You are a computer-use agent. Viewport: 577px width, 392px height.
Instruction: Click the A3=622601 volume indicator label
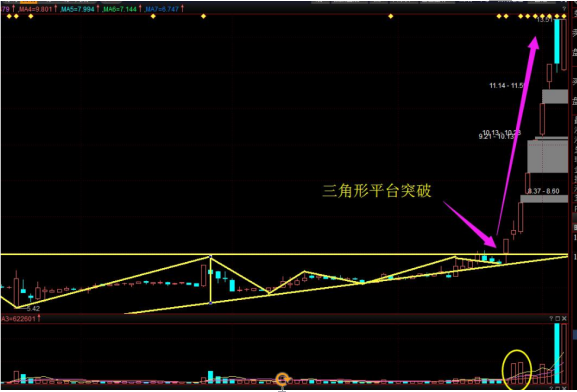coord(18,319)
